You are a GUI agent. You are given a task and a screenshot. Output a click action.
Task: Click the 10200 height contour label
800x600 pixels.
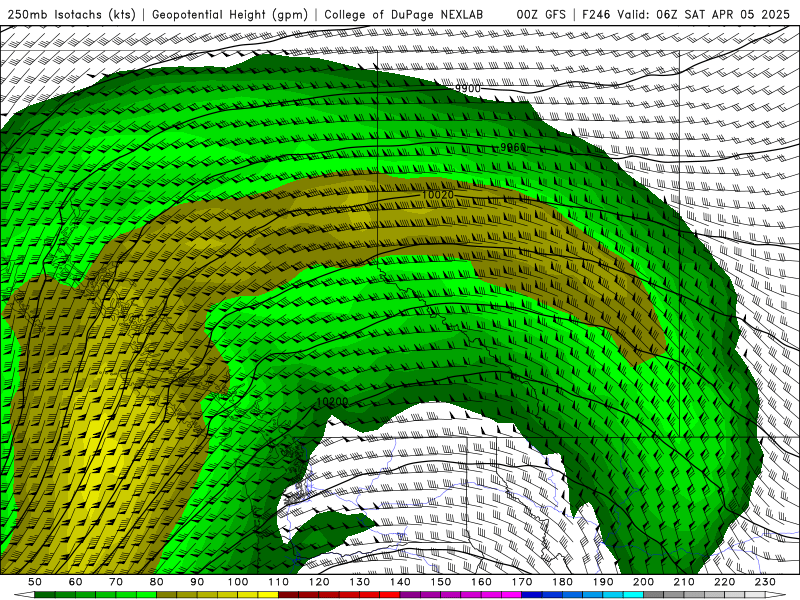pos(332,402)
